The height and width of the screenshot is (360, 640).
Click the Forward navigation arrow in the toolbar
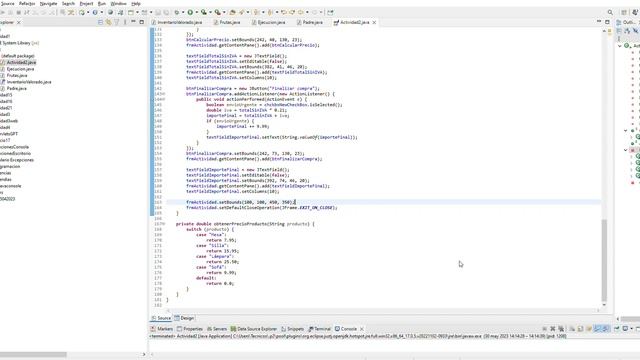(315, 12)
